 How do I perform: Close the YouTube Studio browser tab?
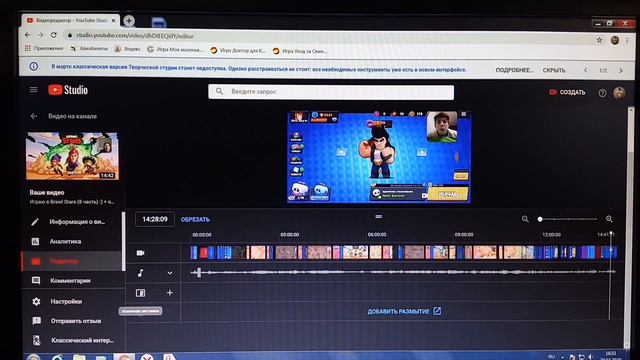click(113, 20)
